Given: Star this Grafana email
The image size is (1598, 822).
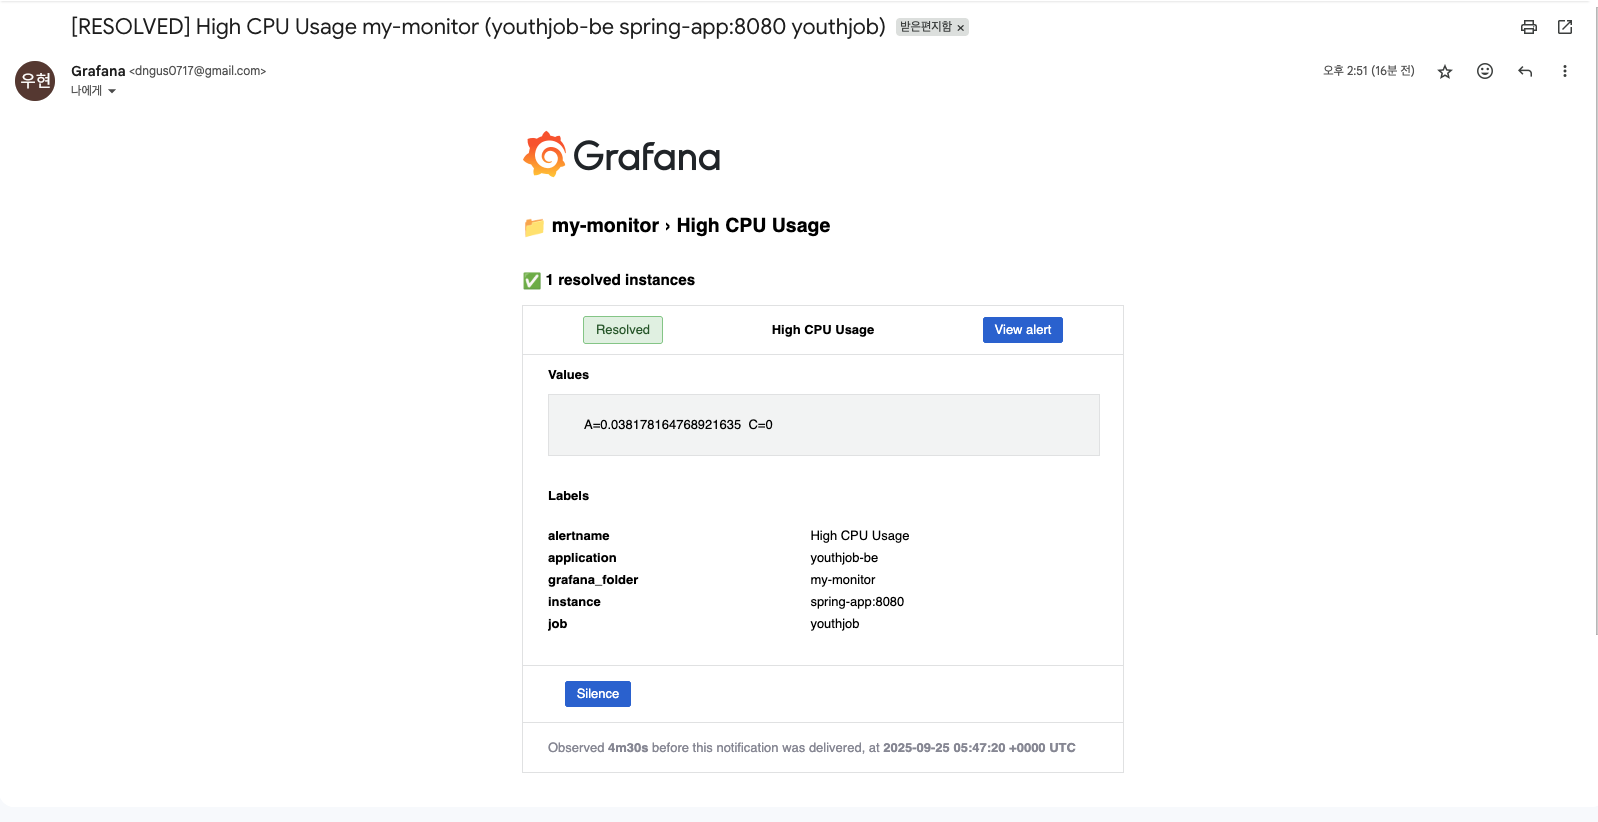Looking at the screenshot, I should pos(1445,71).
